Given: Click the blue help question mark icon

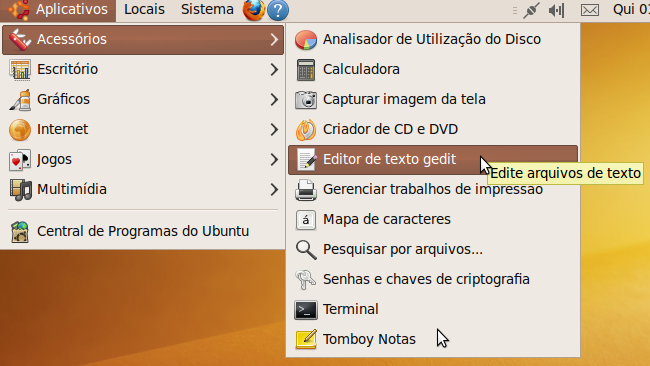Looking at the screenshot, I should pyautogui.click(x=278, y=10).
